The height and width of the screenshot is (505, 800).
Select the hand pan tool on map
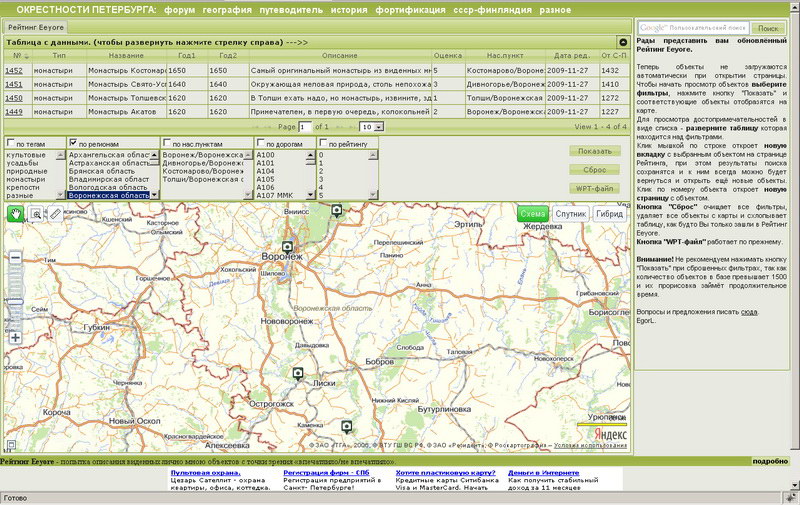tap(15, 213)
